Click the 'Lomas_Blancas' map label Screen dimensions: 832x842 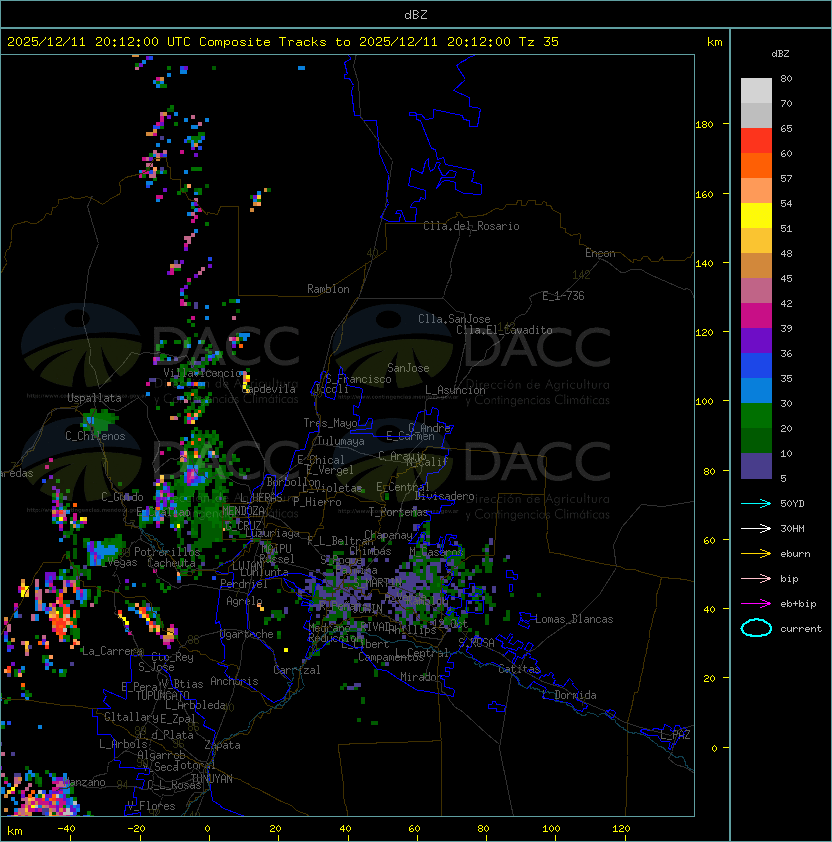[574, 619]
